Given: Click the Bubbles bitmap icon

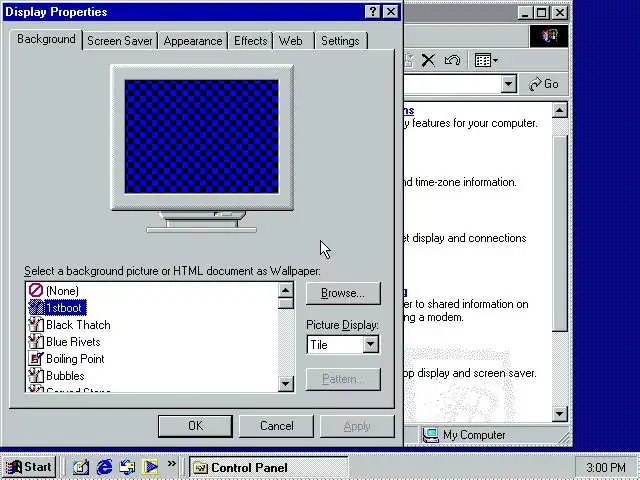Looking at the screenshot, I should coord(36,376).
